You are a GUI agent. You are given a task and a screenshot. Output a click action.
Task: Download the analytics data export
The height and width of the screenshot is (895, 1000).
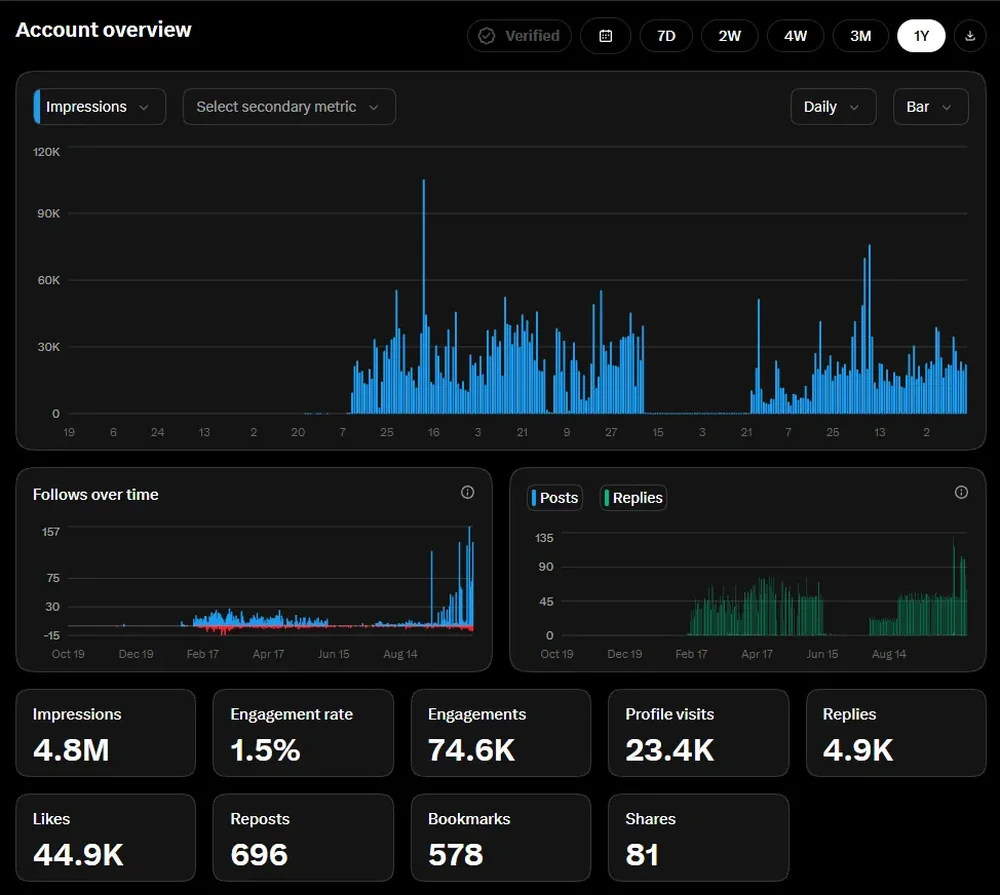click(969, 36)
